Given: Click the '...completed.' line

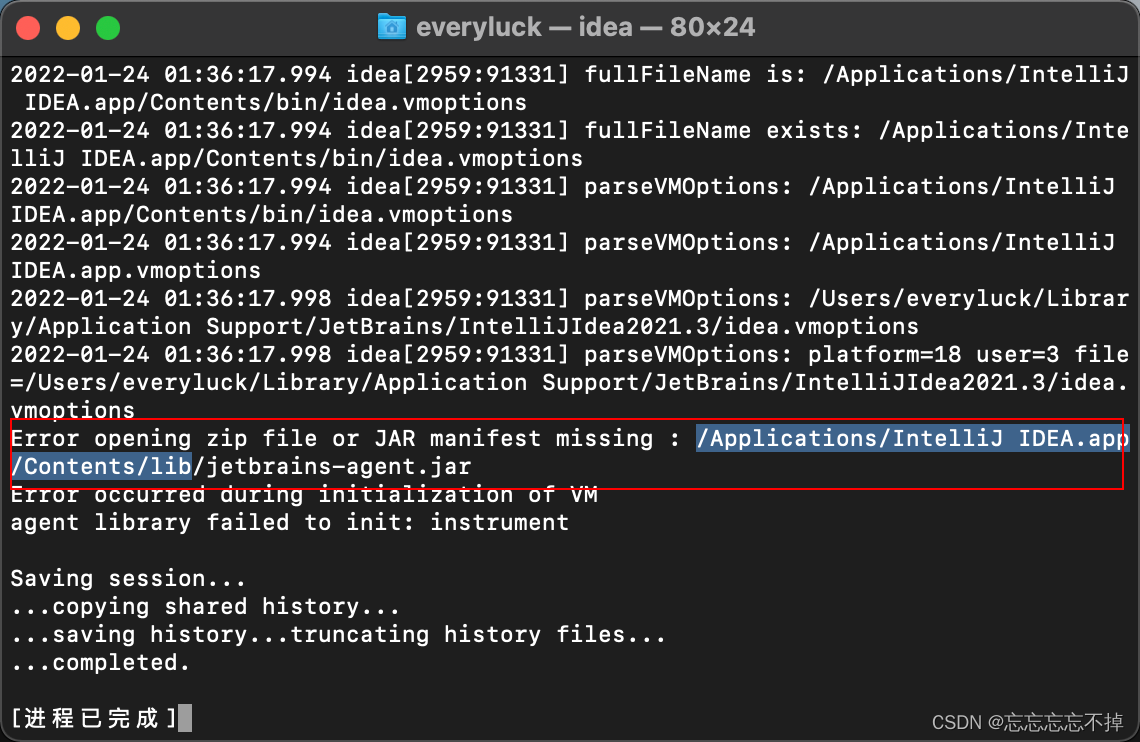Looking at the screenshot, I should (100, 663).
